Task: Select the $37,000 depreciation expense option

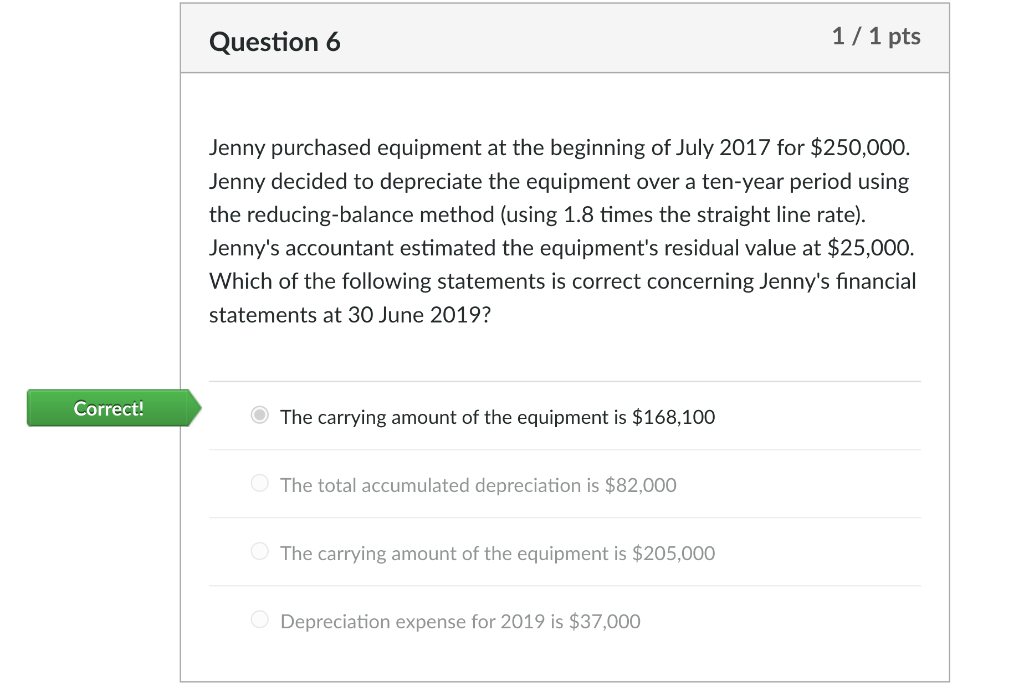Action: coord(258,619)
